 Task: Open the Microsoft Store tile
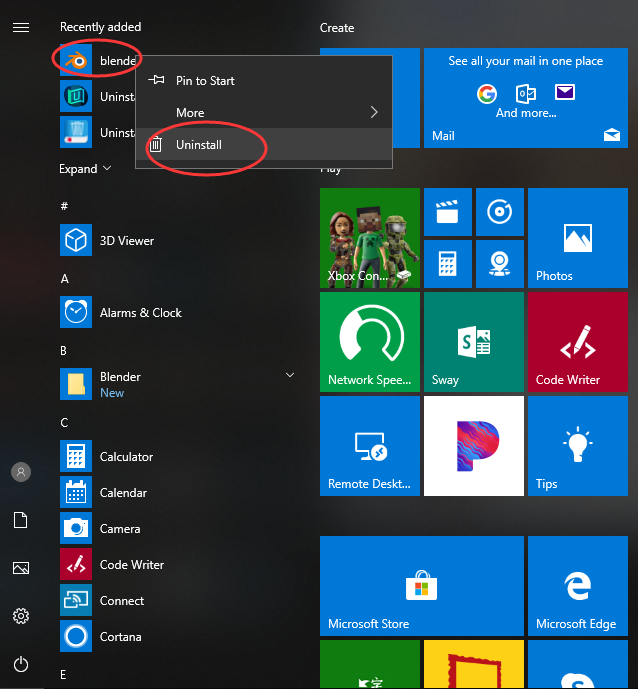422,586
